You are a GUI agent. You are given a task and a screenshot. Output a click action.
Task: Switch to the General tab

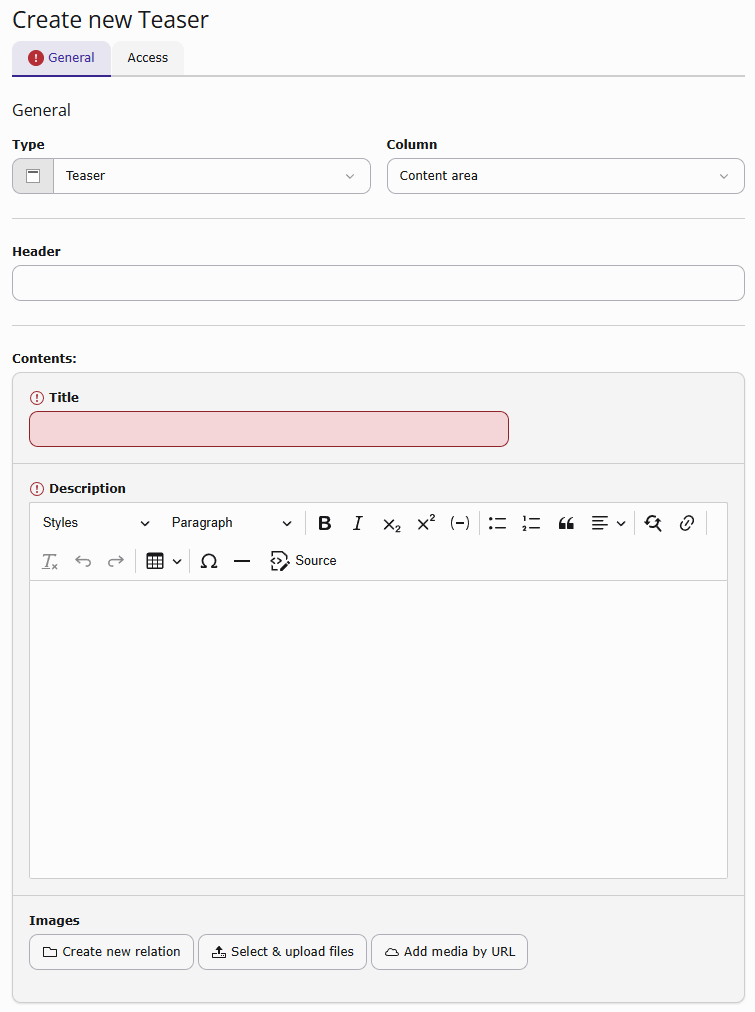pos(61,58)
